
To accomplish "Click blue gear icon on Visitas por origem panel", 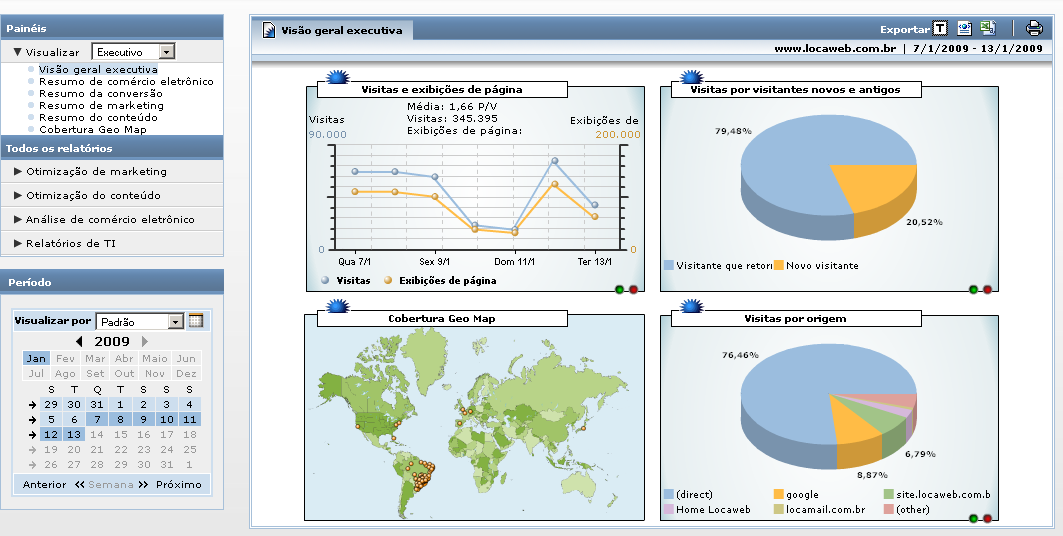I will (x=691, y=307).
